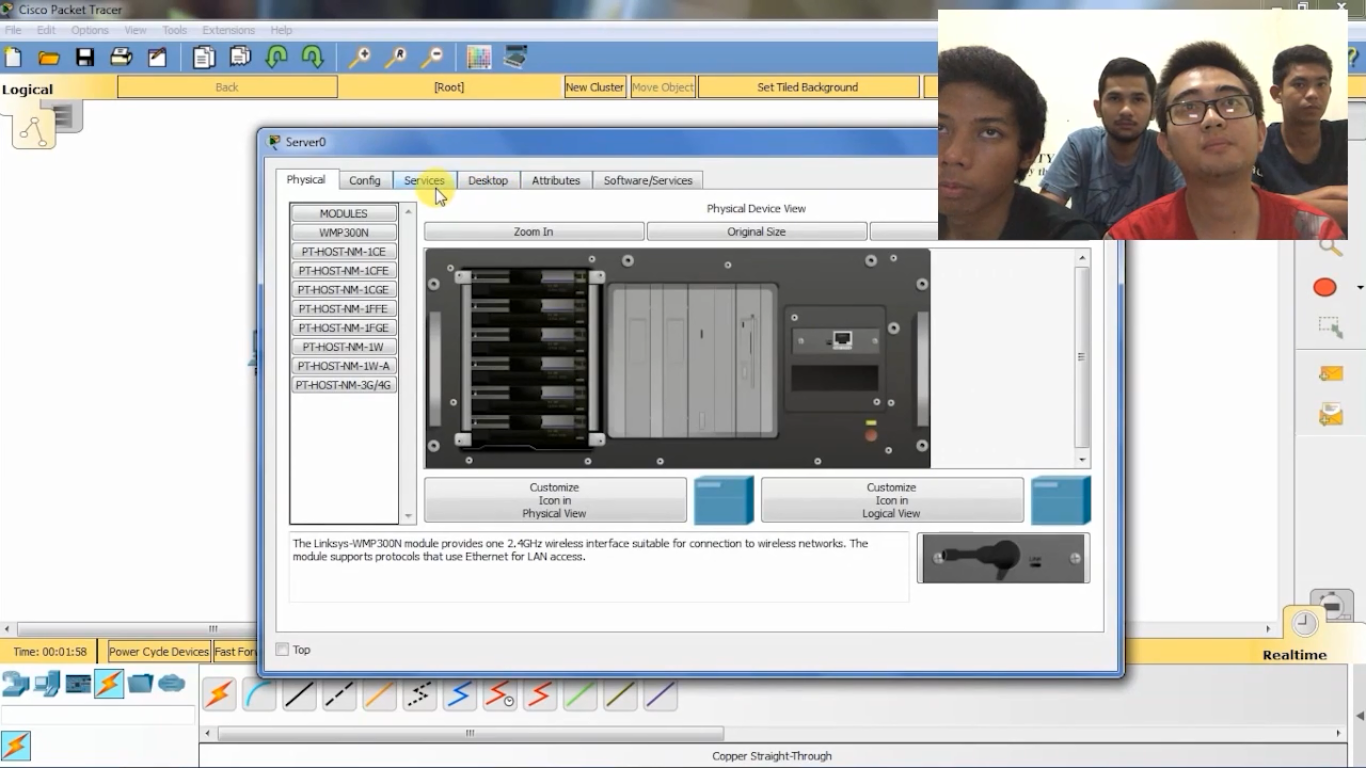The width and height of the screenshot is (1366, 768).
Task: Choose the Octal light-green cable
Action: [x=579, y=694]
